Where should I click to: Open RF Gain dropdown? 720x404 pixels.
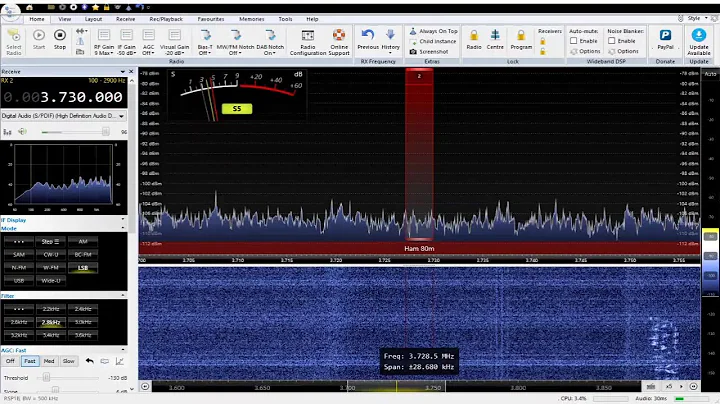[104, 43]
